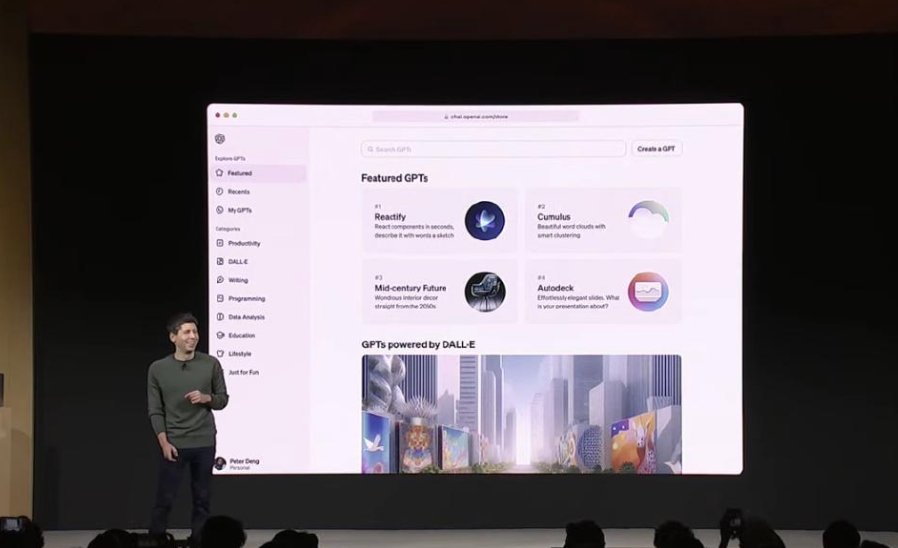The image size is (898, 548).
Task: Click the Autodeck slides icon
Action: [648, 292]
